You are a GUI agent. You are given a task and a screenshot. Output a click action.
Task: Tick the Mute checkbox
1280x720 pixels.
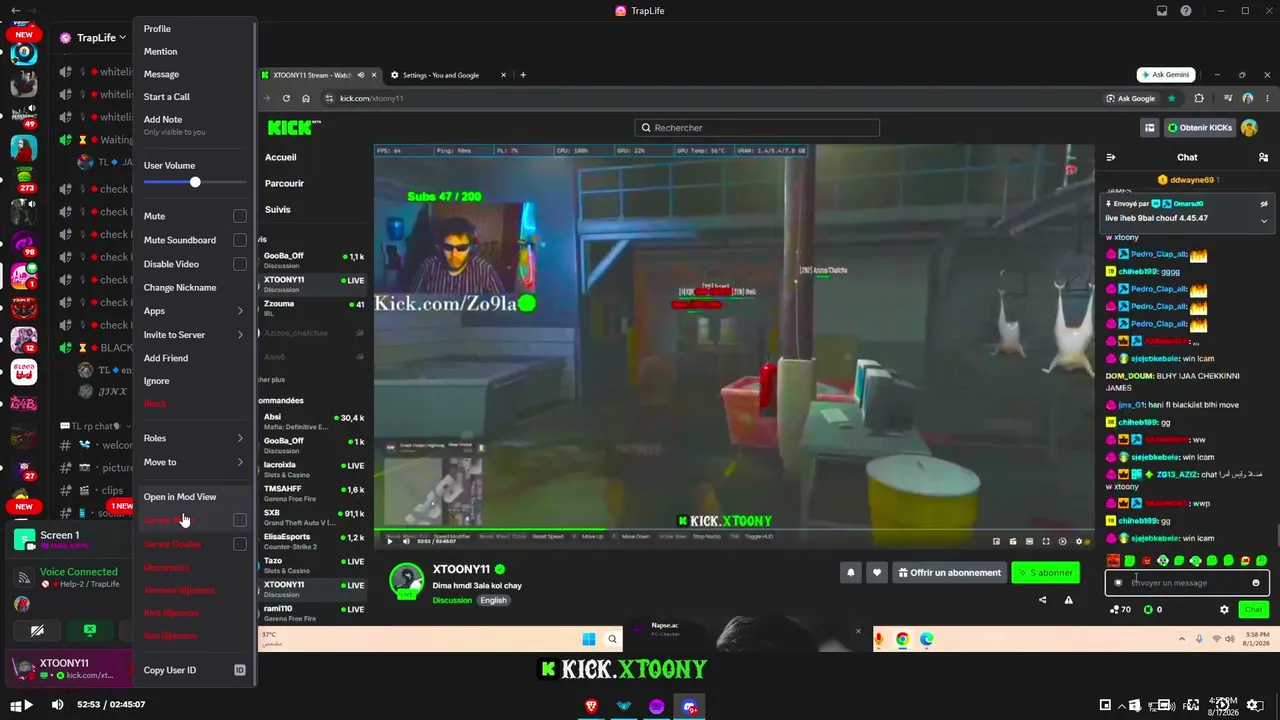coord(240,216)
